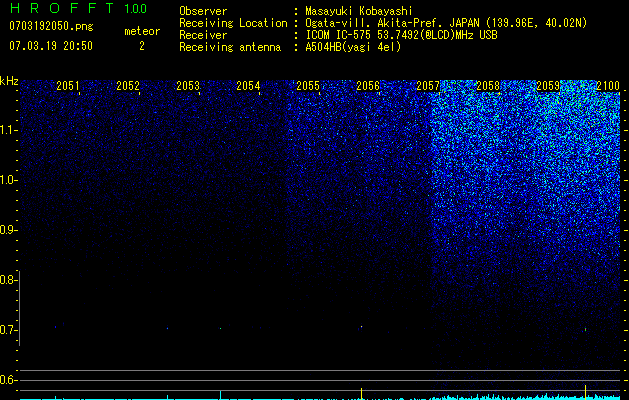The height and width of the screenshot is (400, 629).
Task: Click time marker 2051
Action: tap(68, 86)
